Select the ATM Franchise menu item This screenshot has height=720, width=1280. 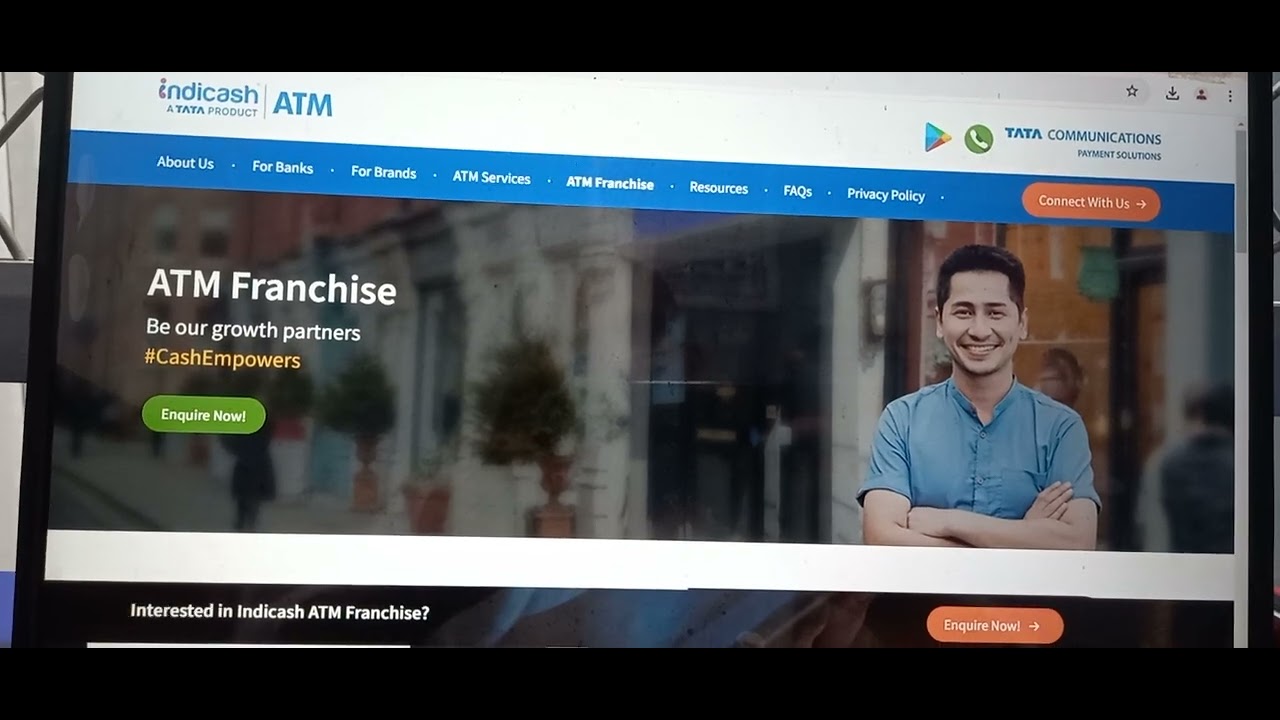pos(610,183)
